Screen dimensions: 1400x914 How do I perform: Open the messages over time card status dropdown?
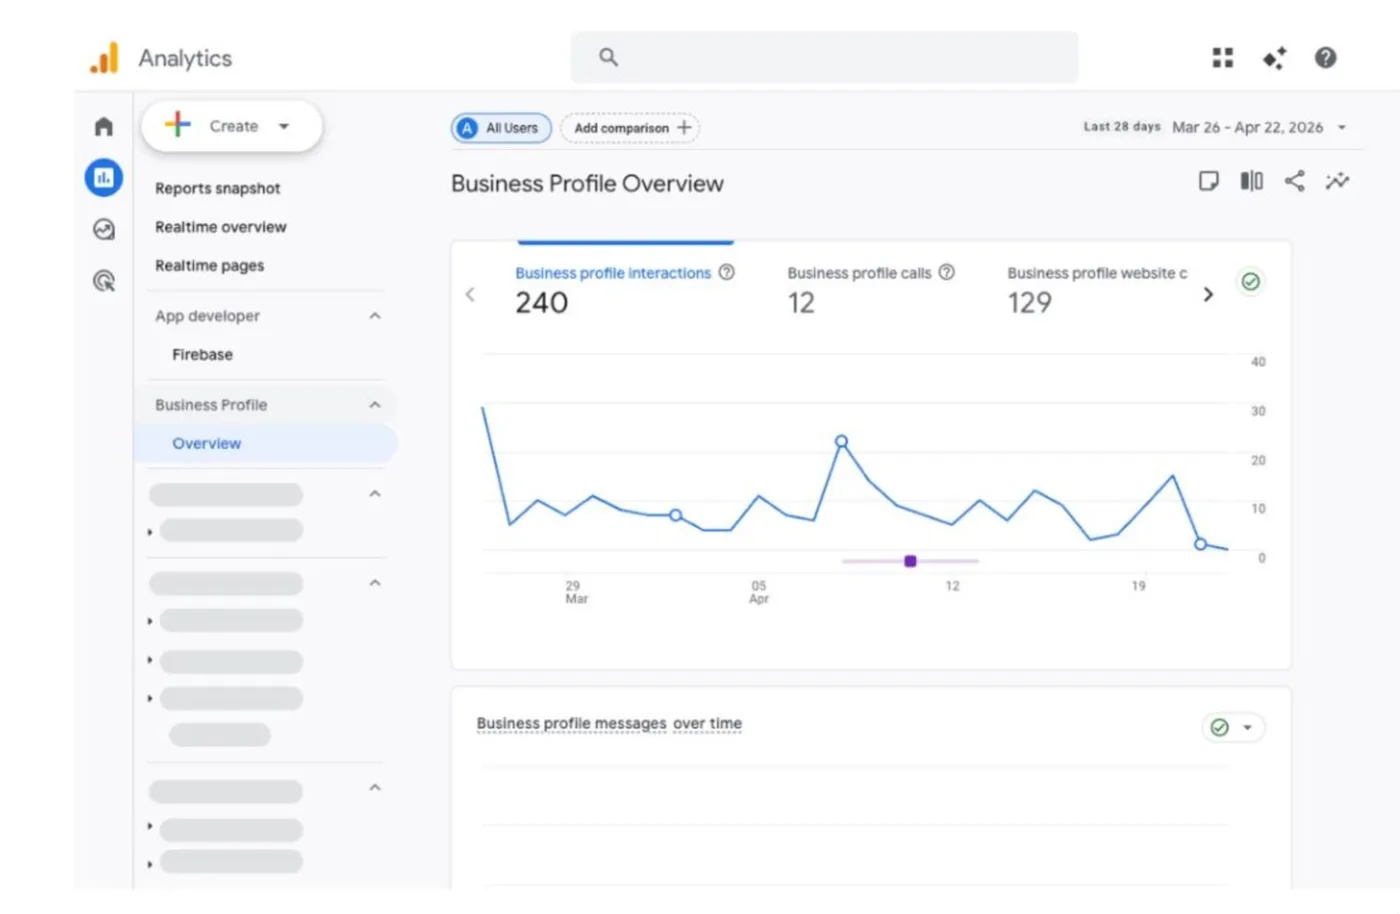pos(1233,727)
